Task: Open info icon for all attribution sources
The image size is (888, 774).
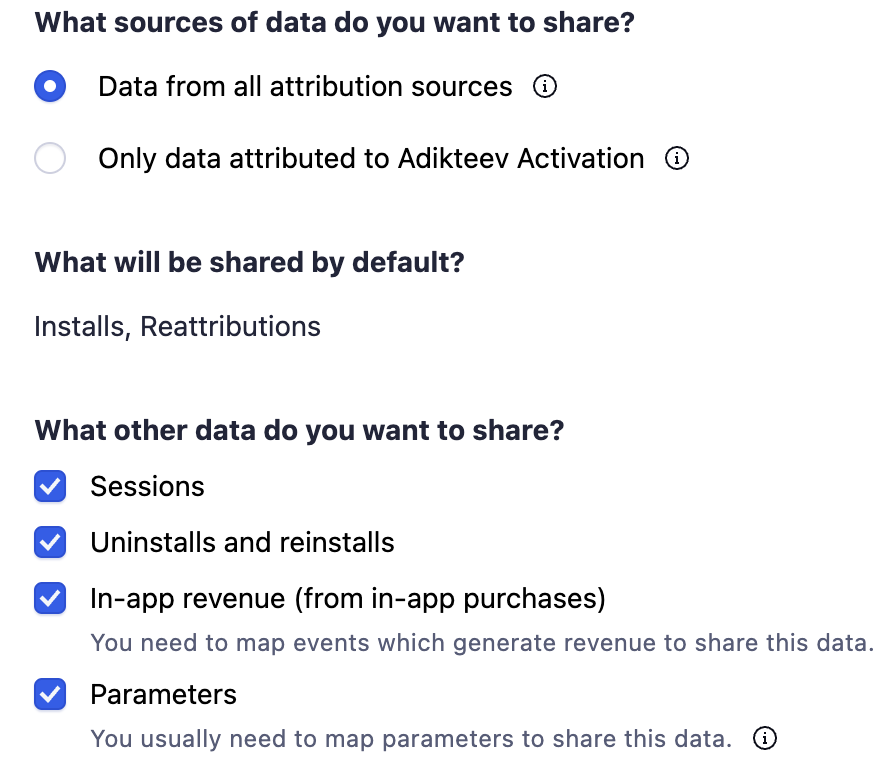Action: tap(545, 87)
